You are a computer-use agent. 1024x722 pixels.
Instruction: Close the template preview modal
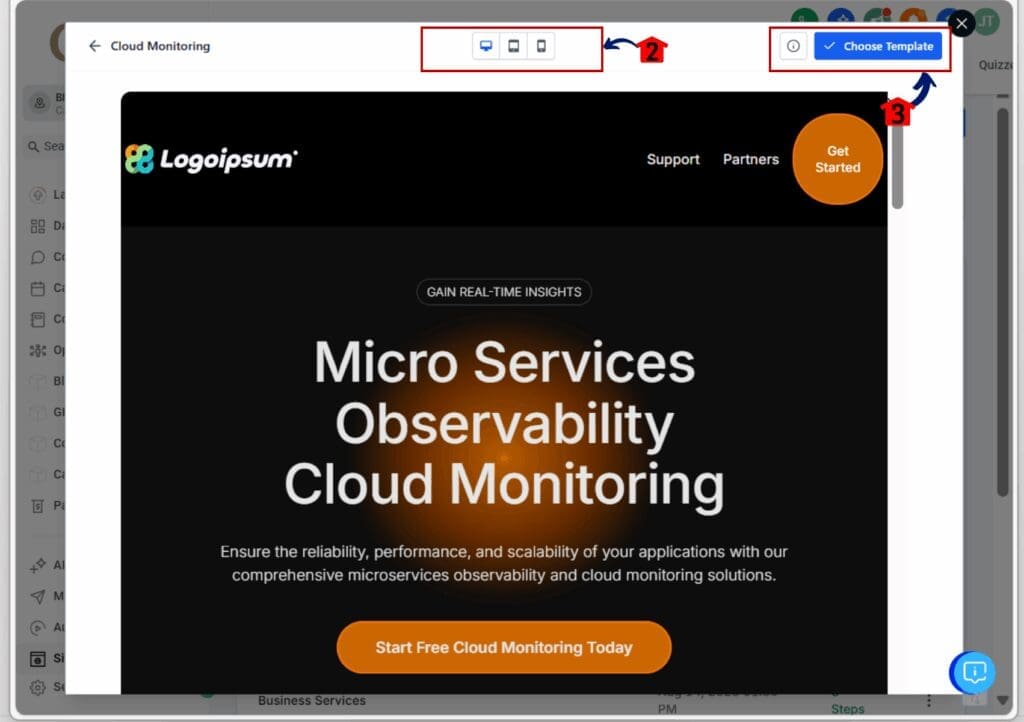tap(961, 23)
